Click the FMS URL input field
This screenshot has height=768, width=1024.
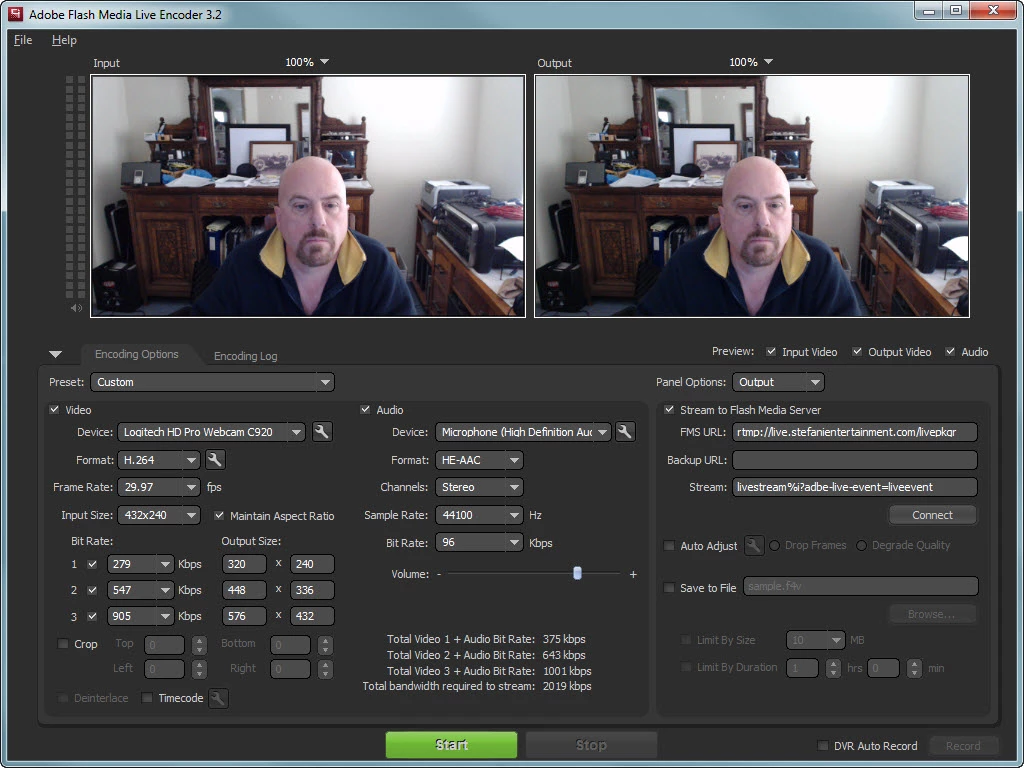pos(855,432)
